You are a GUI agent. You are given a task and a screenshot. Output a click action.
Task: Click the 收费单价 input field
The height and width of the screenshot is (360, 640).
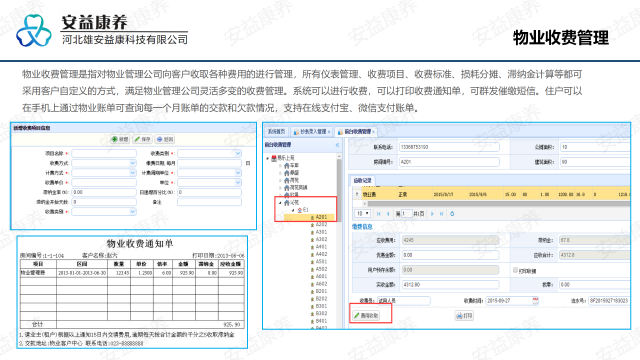pyautogui.click(x=104, y=182)
